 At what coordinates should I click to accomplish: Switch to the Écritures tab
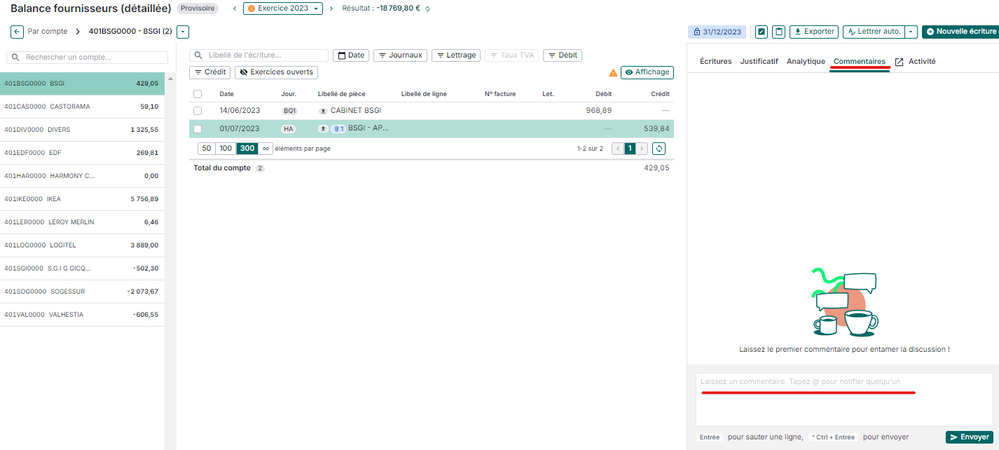tap(715, 62)
